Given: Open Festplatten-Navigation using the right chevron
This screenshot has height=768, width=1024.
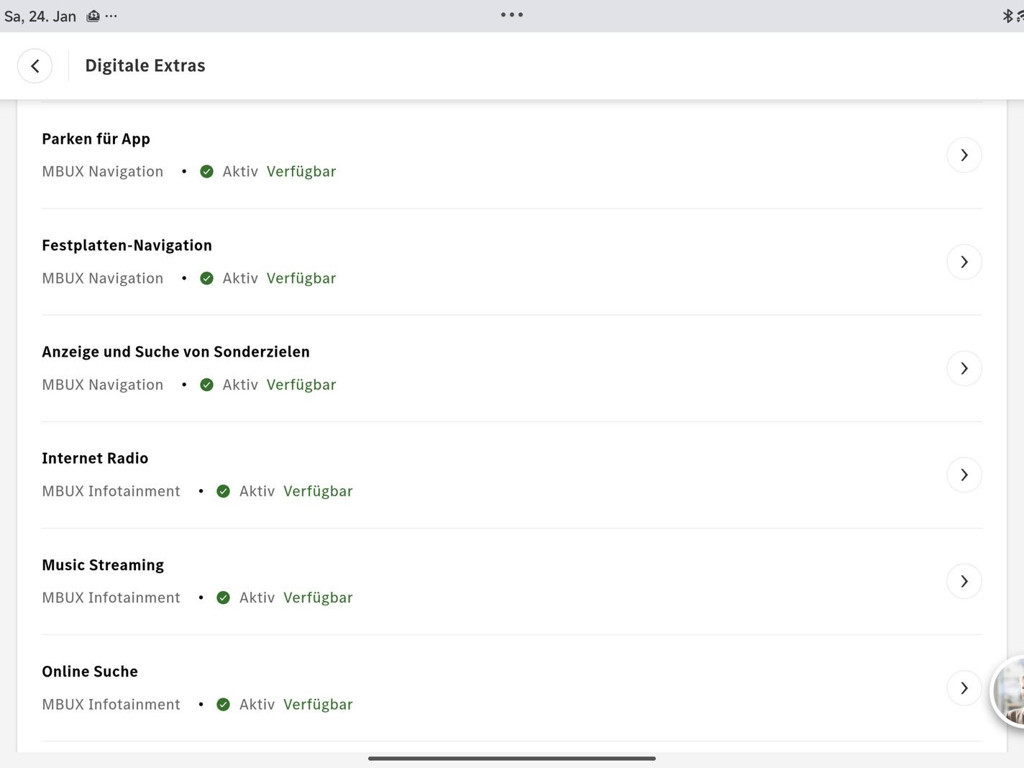Looking at the screenshot, I should click(964, 262).
